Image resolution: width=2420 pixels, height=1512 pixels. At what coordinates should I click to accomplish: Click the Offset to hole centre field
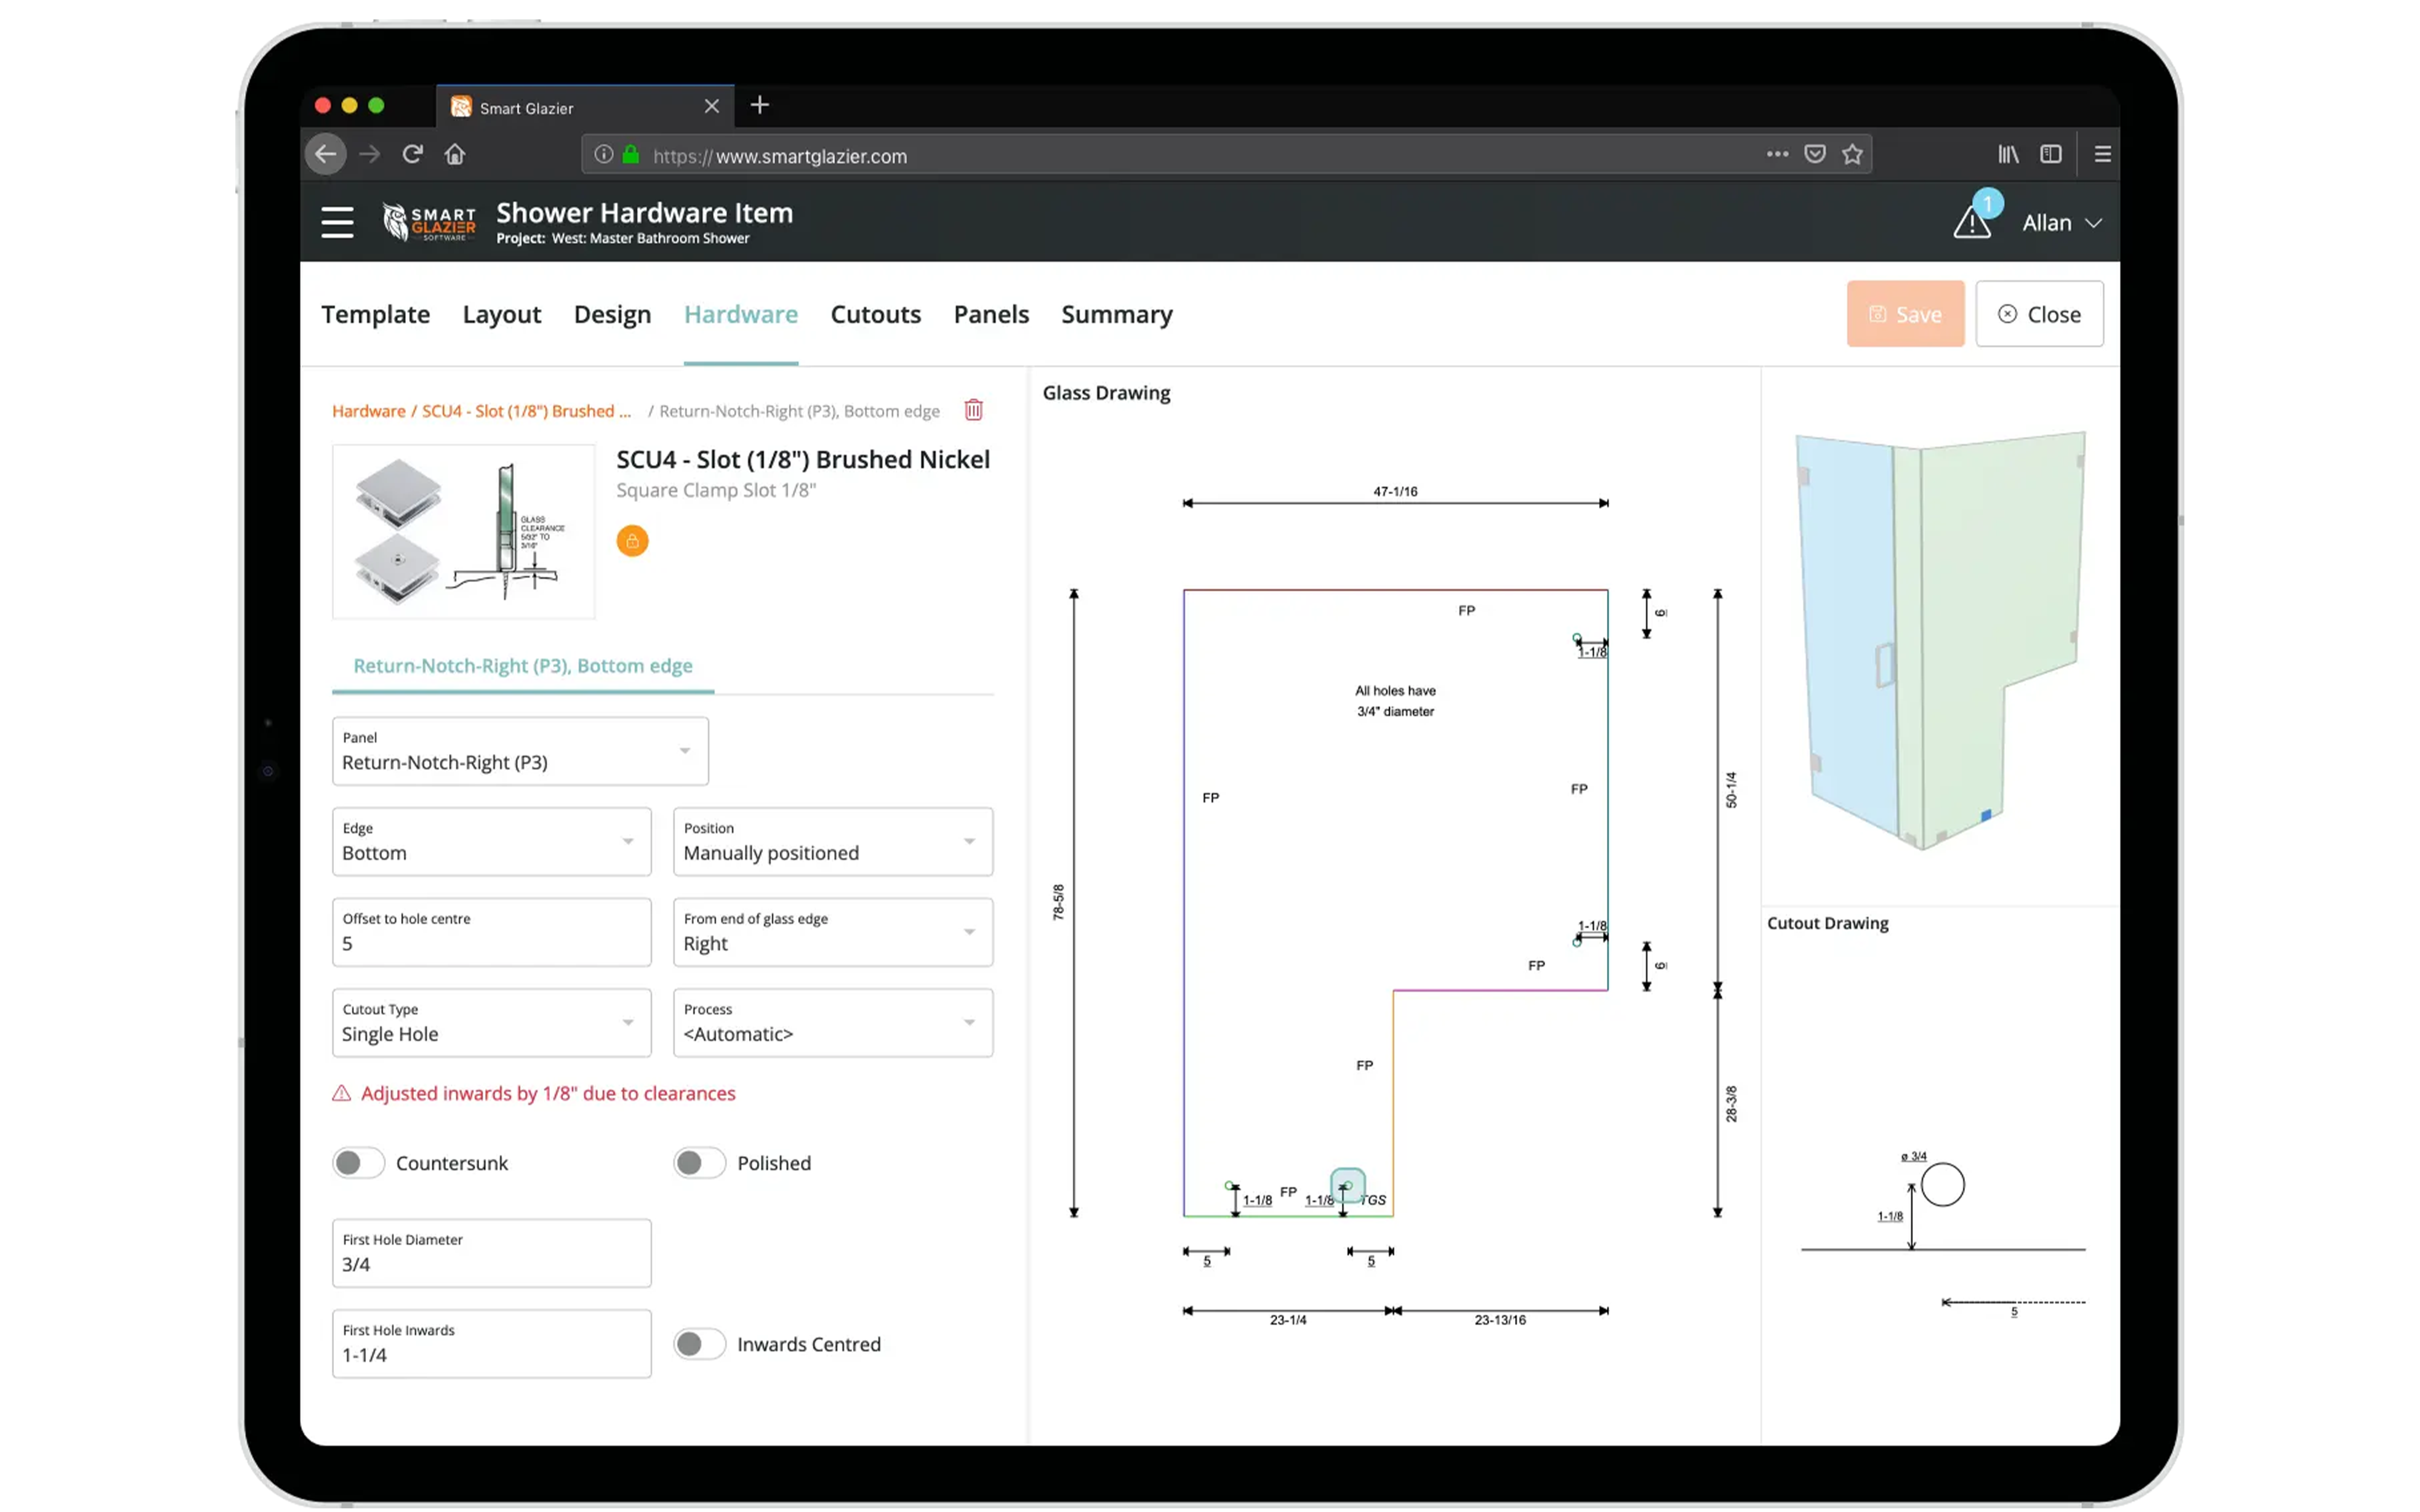point(491,933)
